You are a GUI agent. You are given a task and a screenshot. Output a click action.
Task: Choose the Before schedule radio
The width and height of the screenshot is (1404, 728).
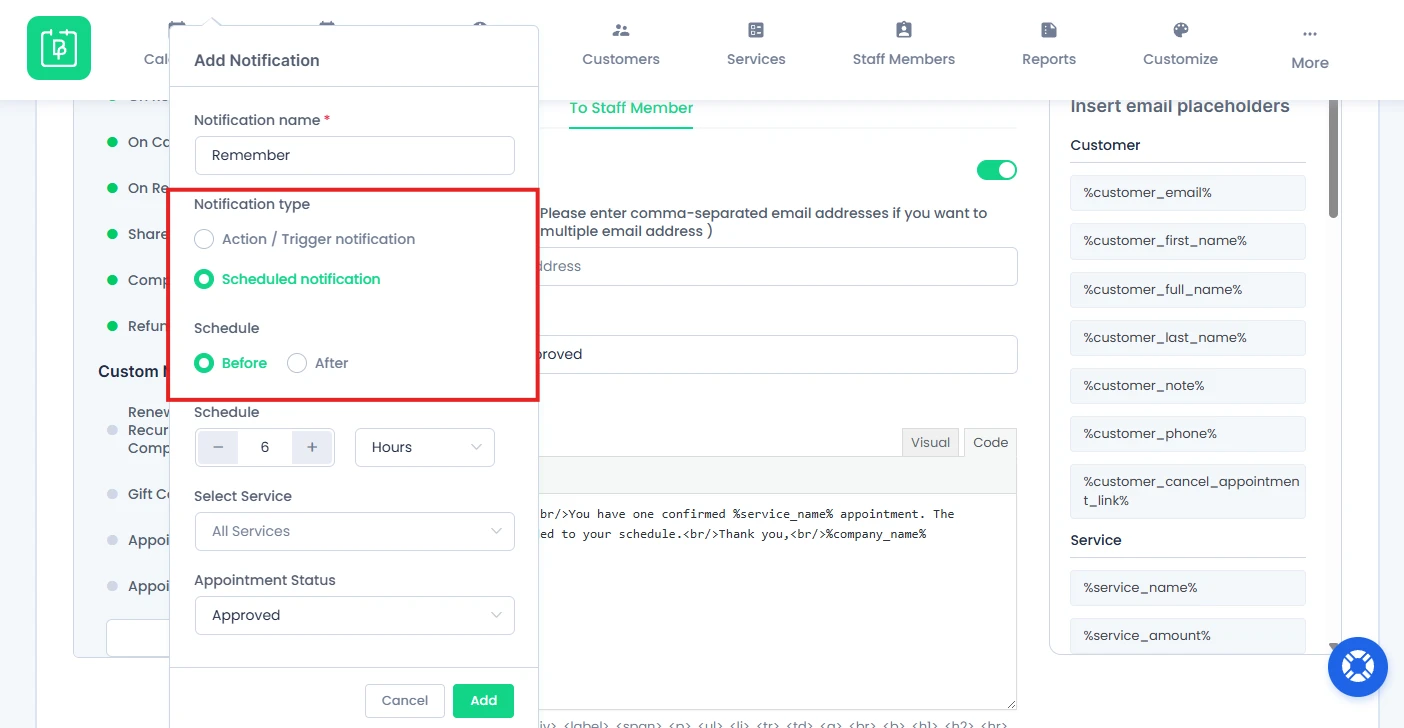pos(204,363)
